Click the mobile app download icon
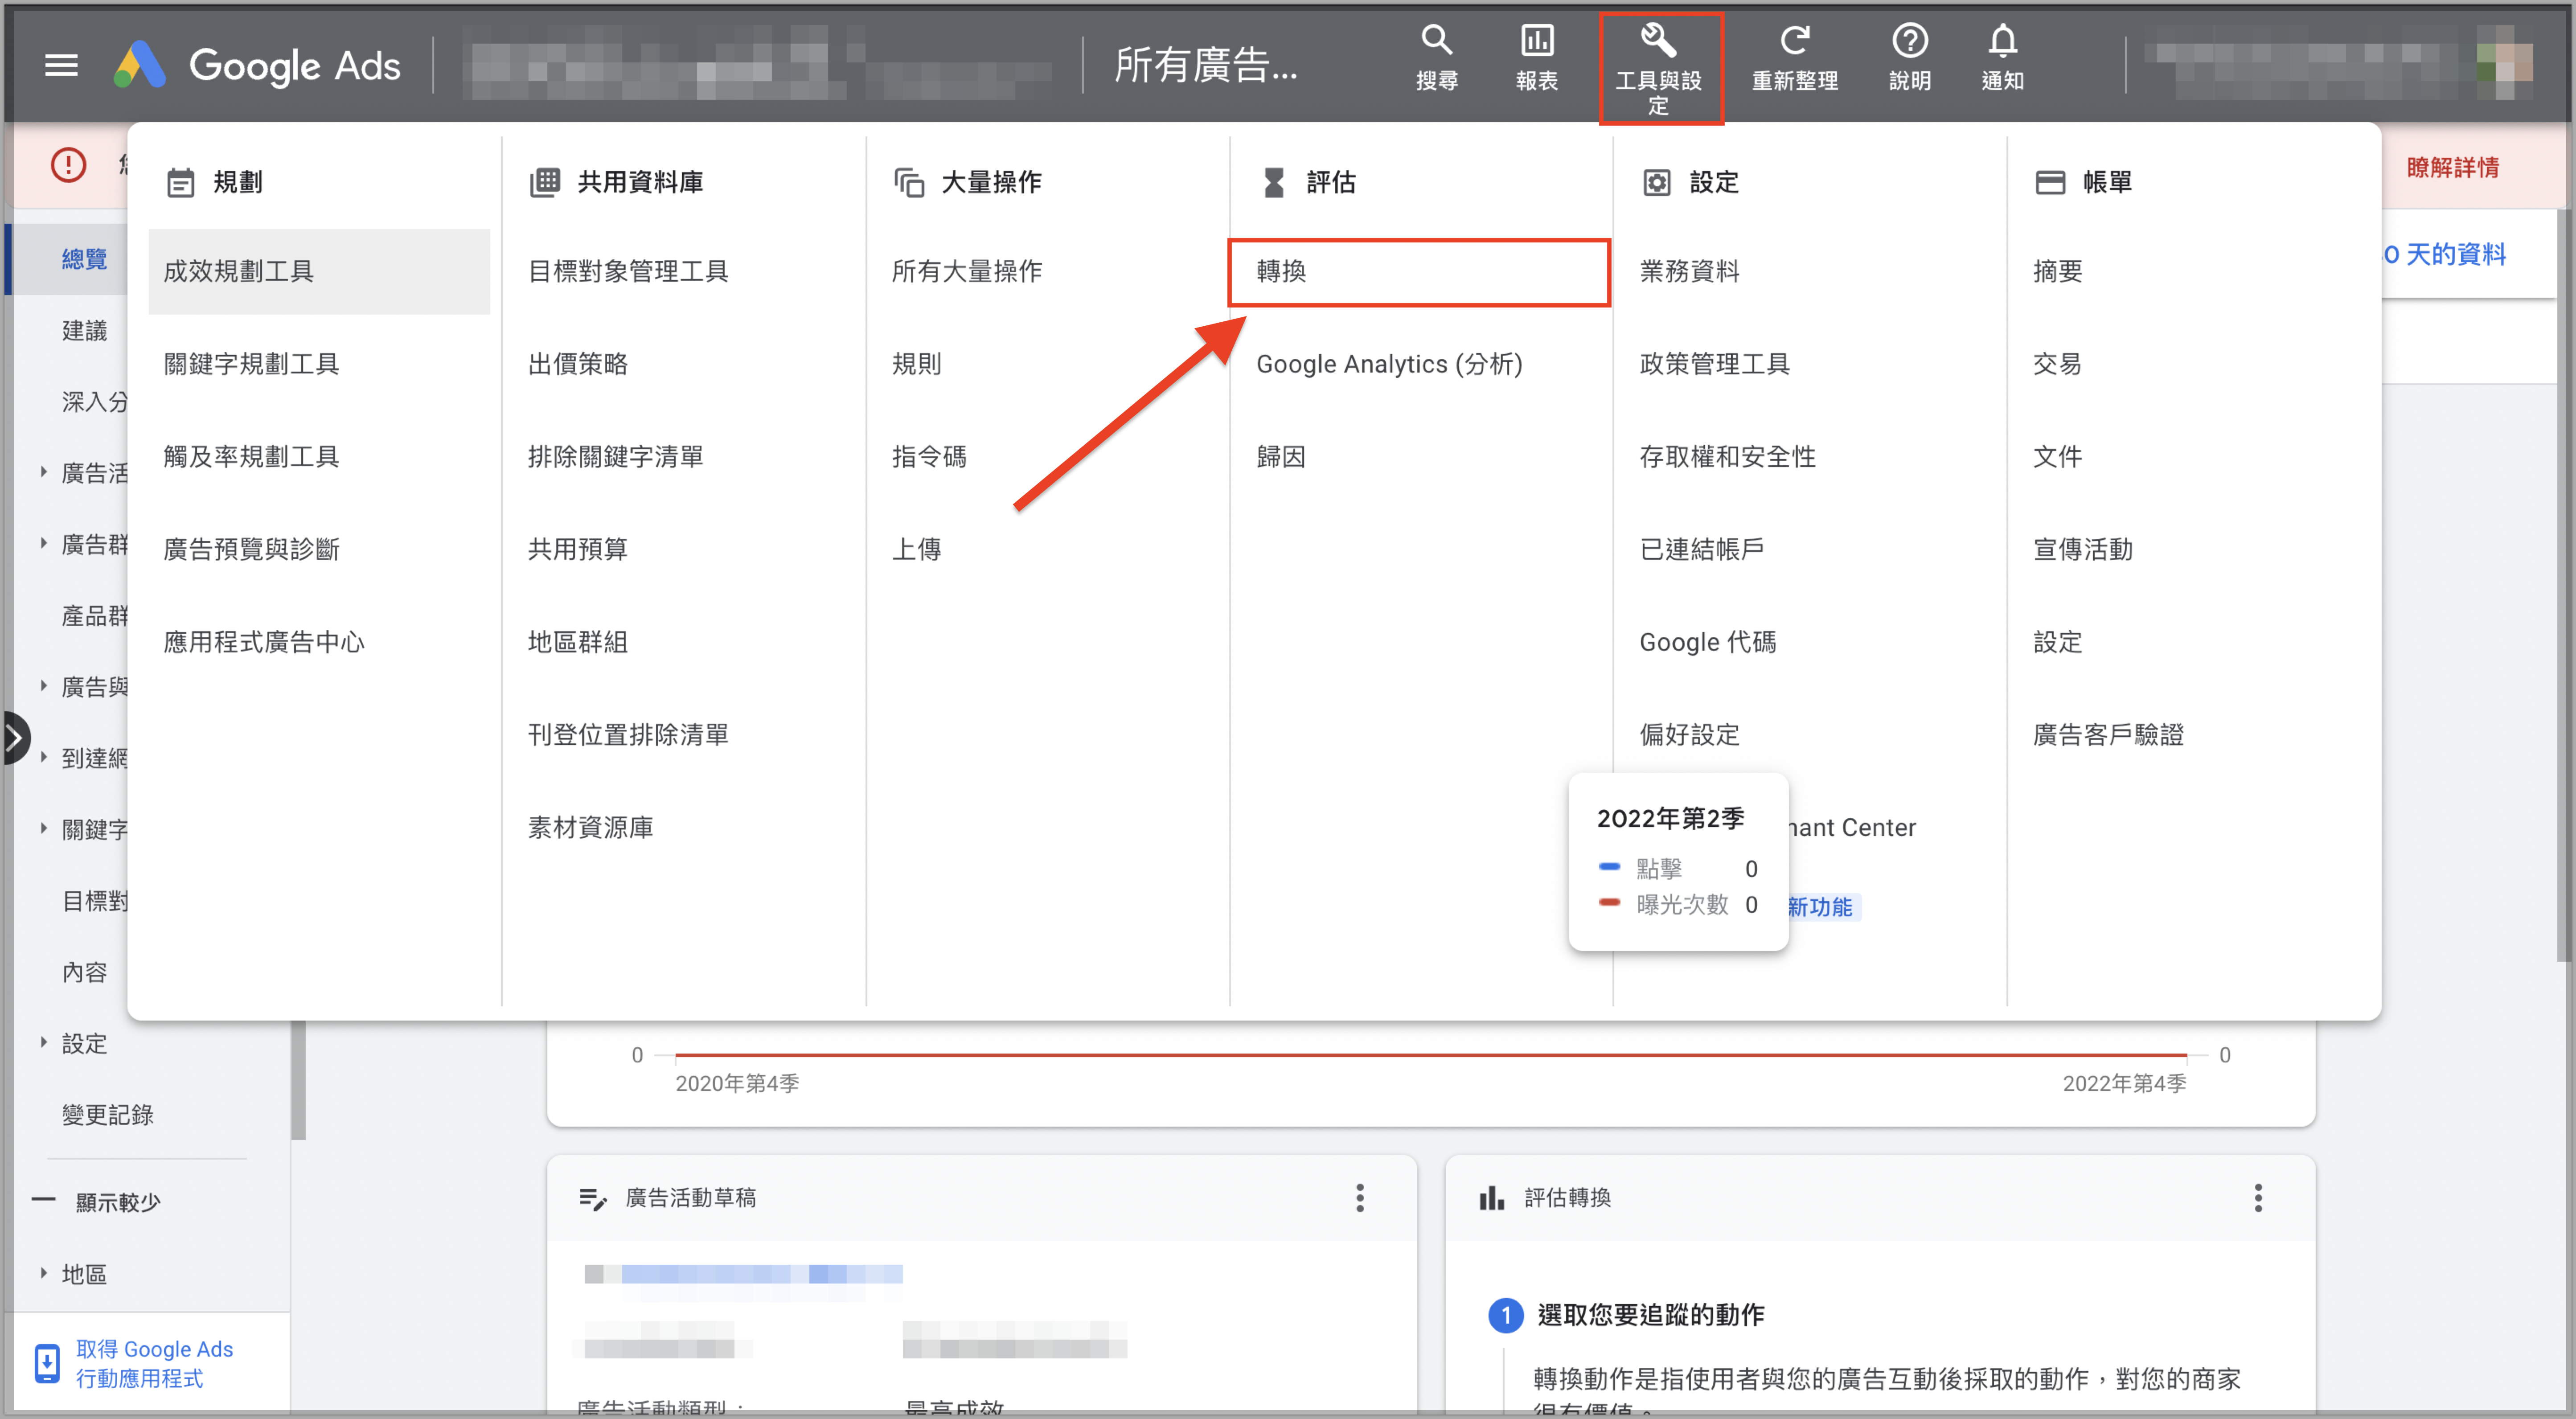The width and height of the screenshot is (2576, 1419). (47, 1363)
